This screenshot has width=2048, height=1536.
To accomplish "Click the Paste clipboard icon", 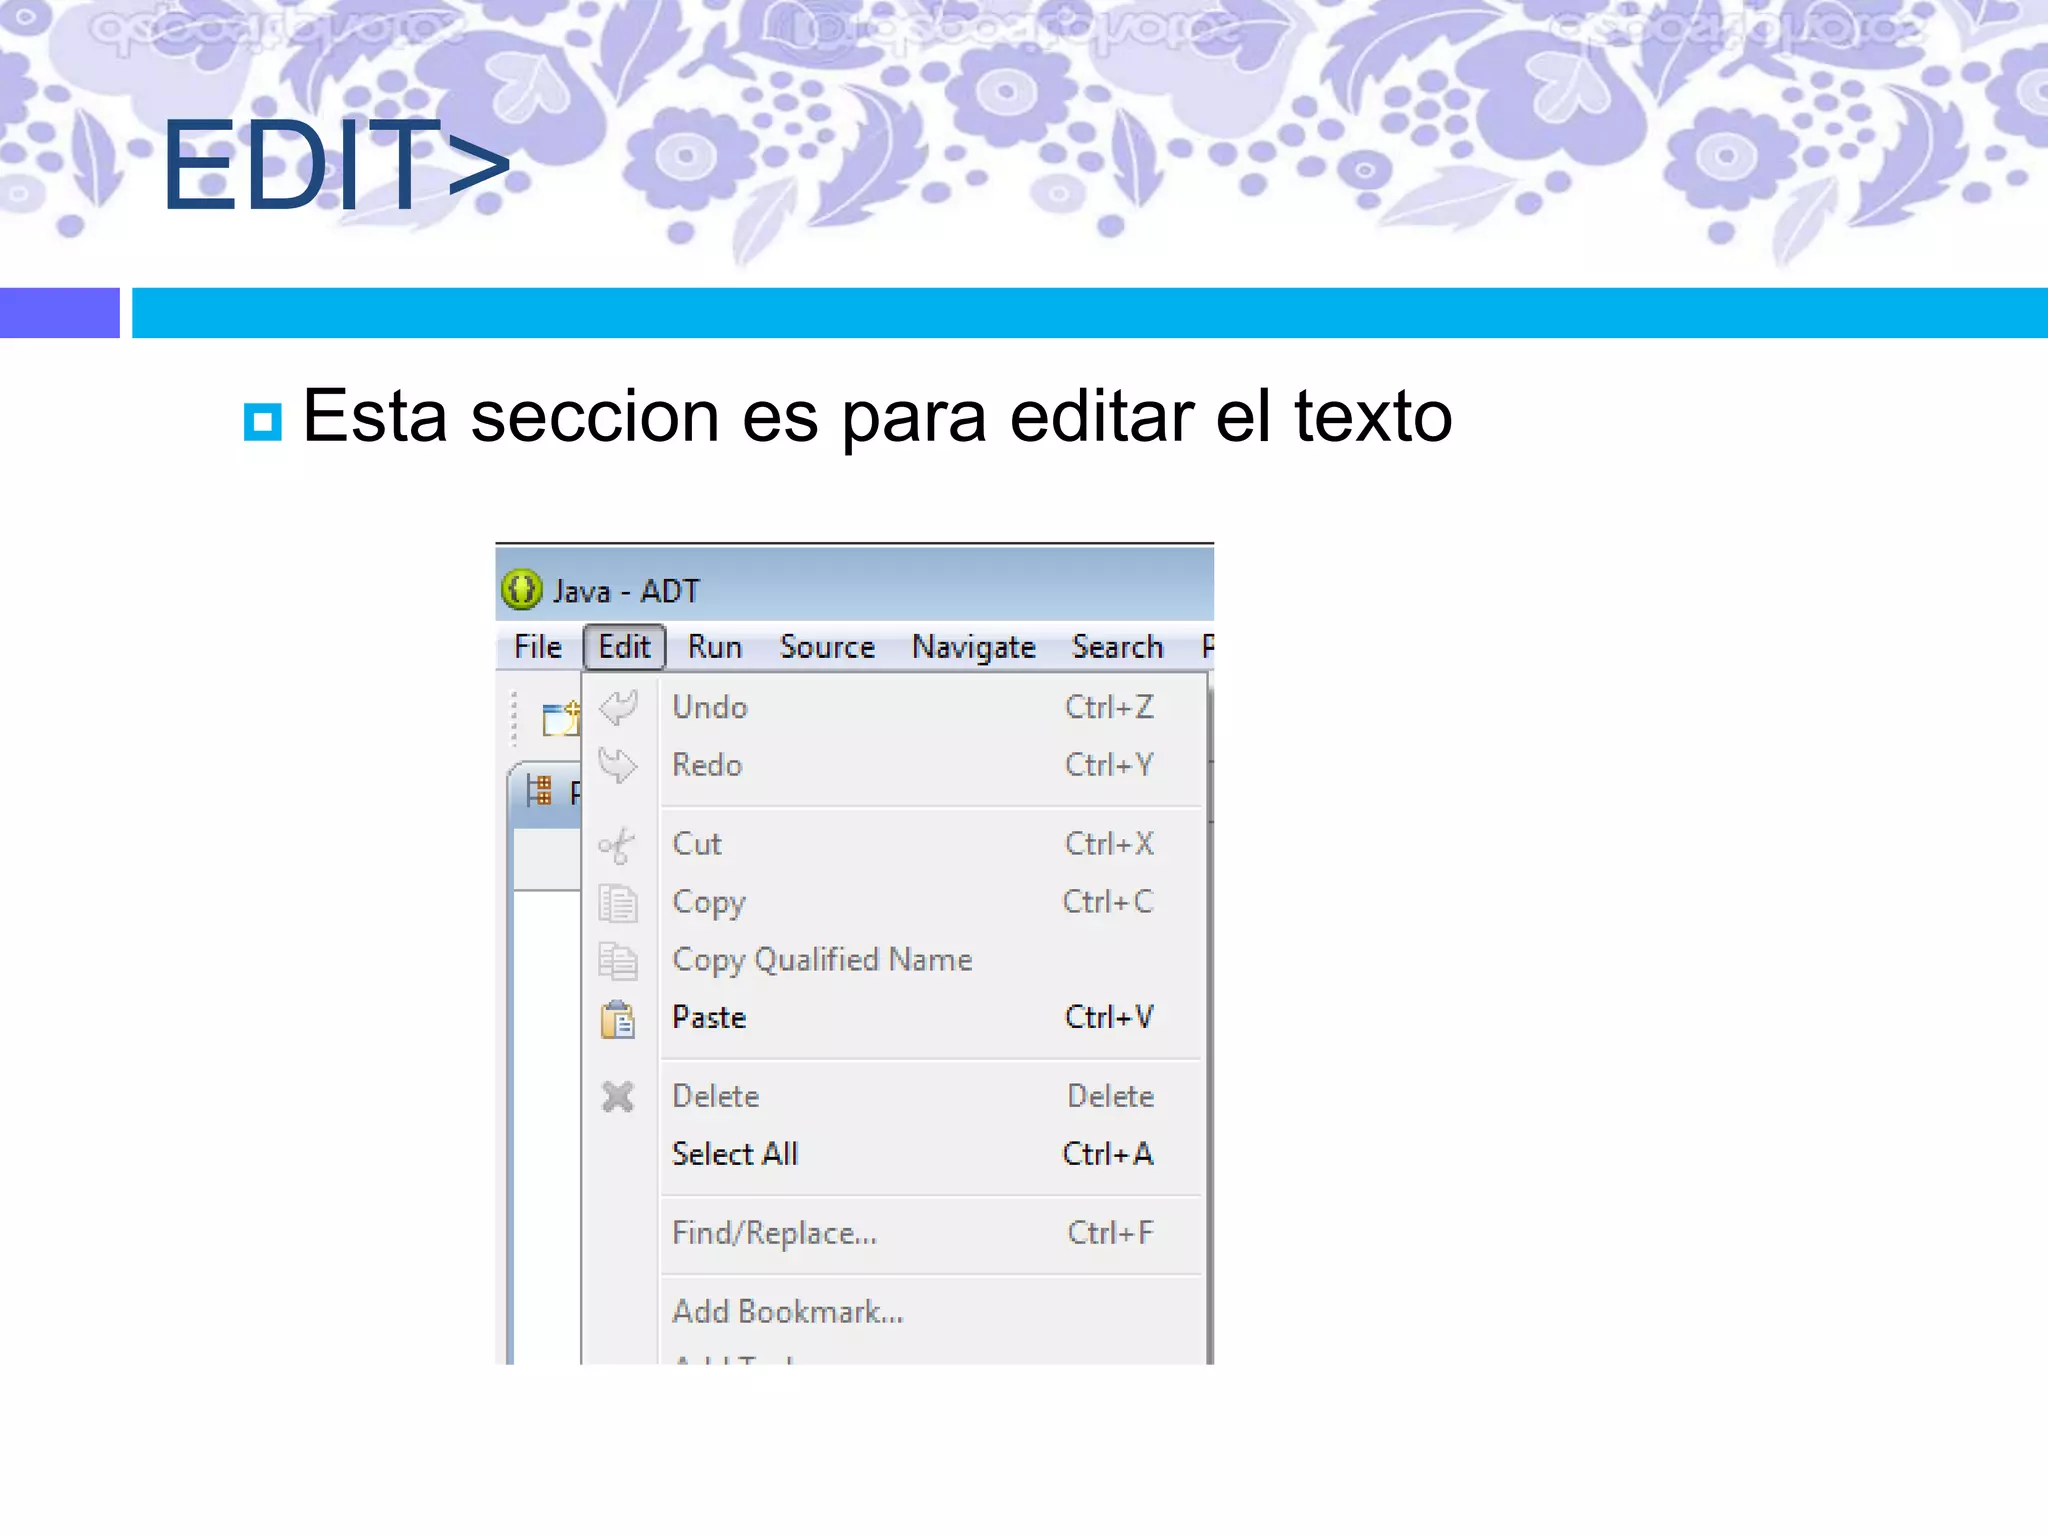I will (x=618, y=1019).
